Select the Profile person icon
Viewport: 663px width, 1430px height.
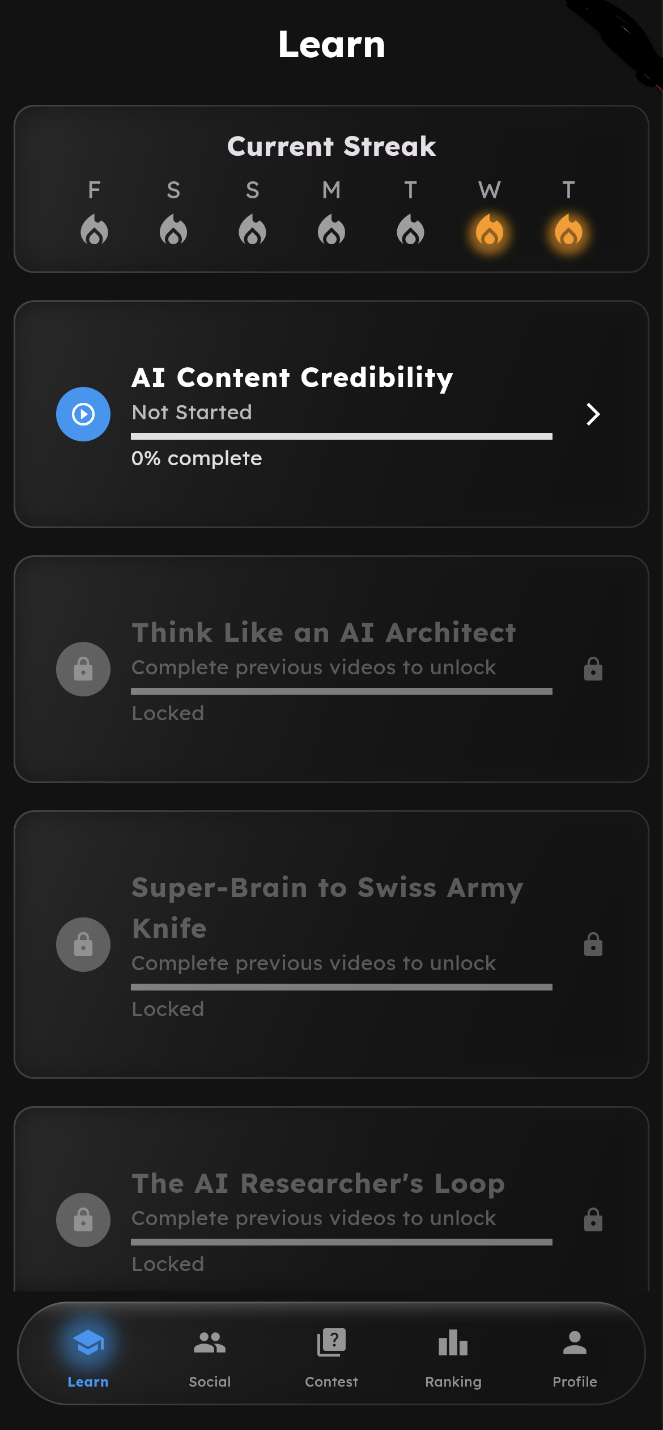point(575,1342)
